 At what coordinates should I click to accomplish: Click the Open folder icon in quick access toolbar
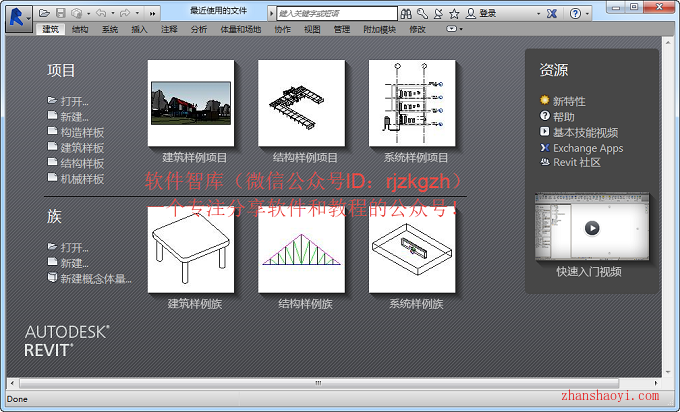click(x=44, y=13)
